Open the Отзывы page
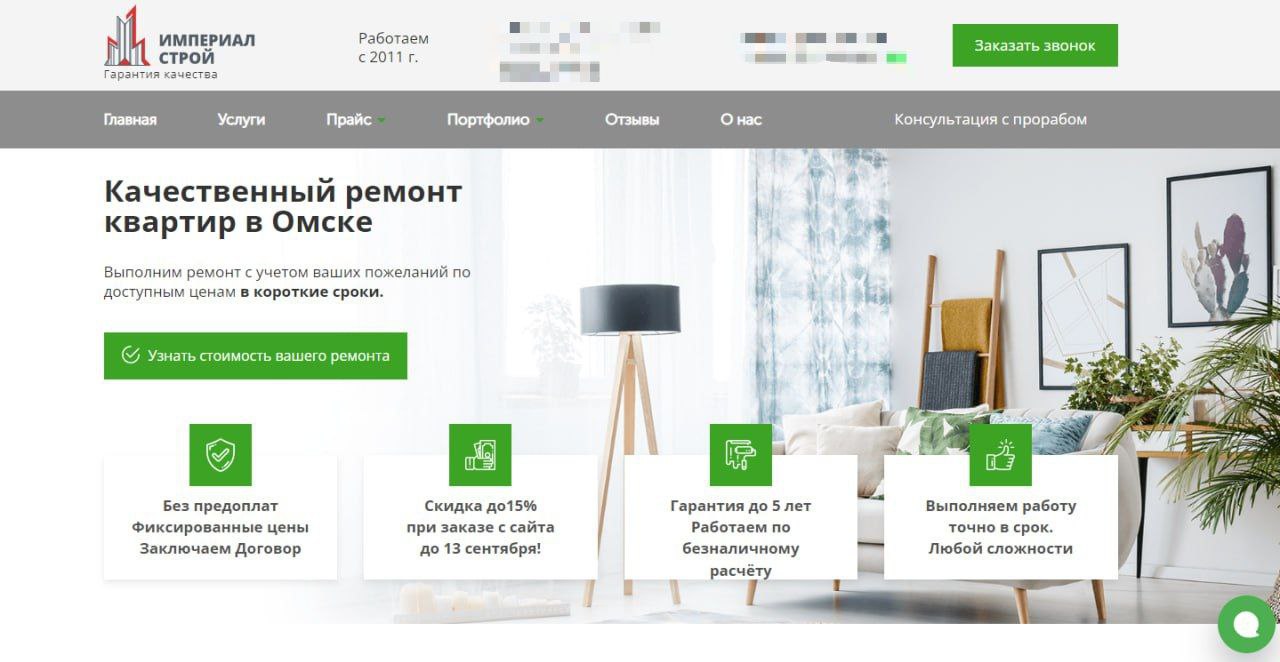 tap(632, 120)
